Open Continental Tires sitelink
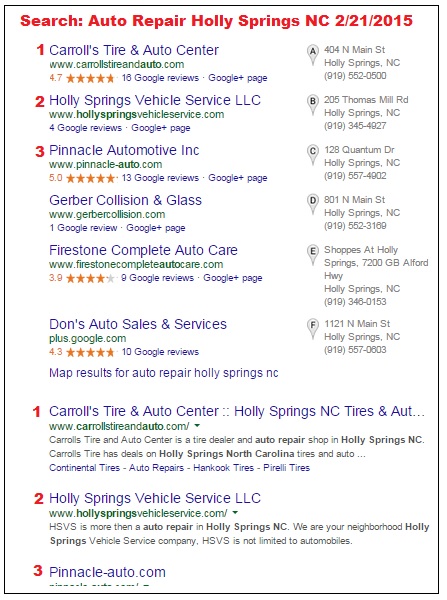 85,468
